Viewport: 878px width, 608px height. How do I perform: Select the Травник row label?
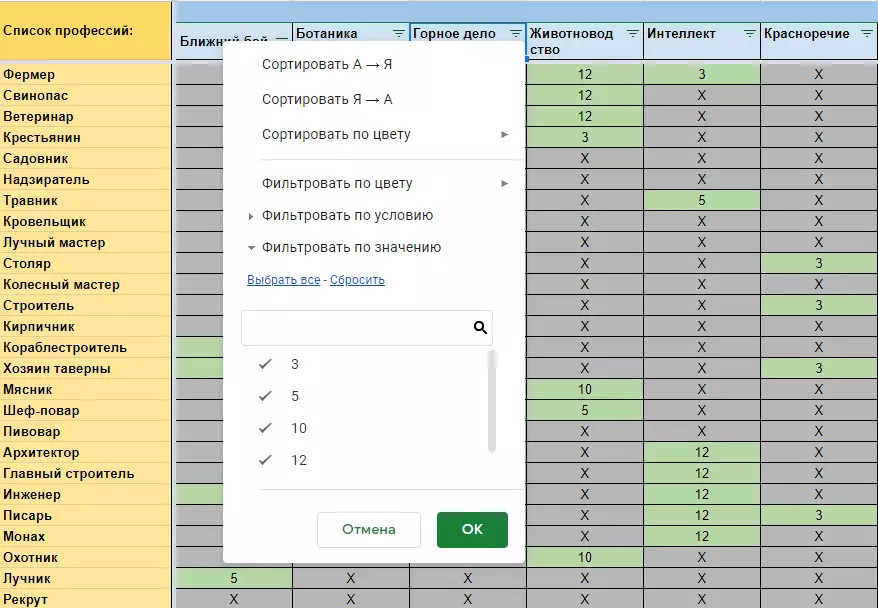[86, 200]
